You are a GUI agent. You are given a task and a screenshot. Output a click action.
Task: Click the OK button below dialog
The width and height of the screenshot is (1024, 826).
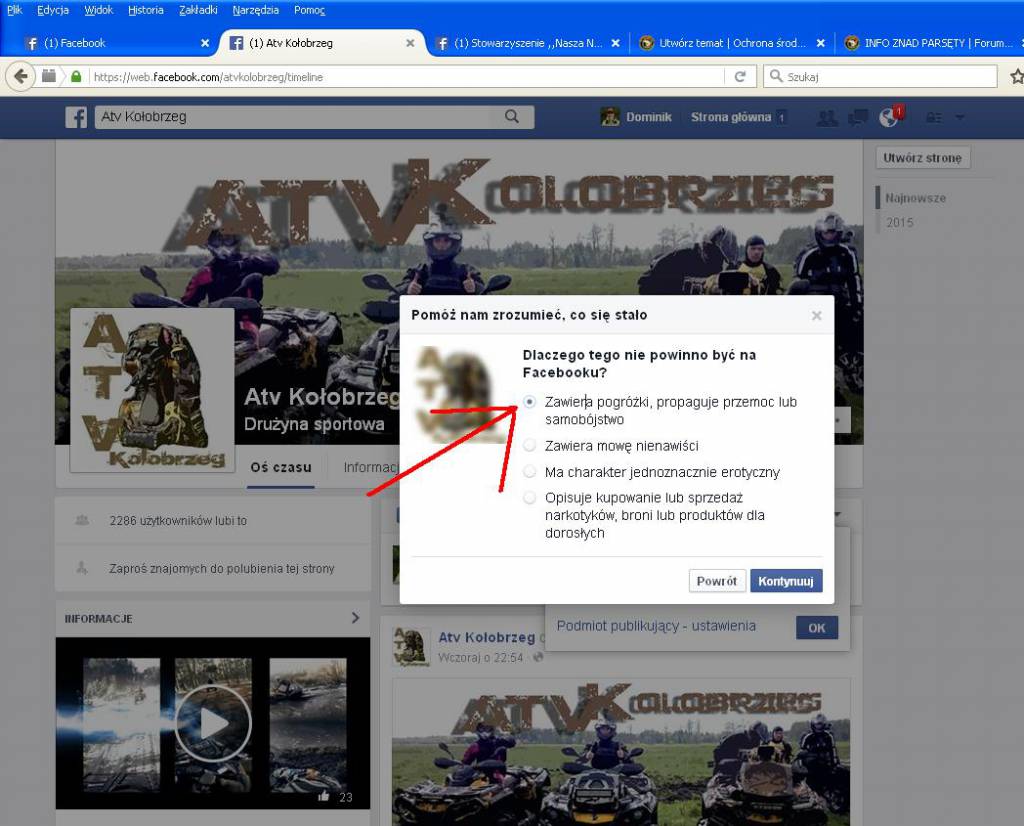(x=816, y=627)
